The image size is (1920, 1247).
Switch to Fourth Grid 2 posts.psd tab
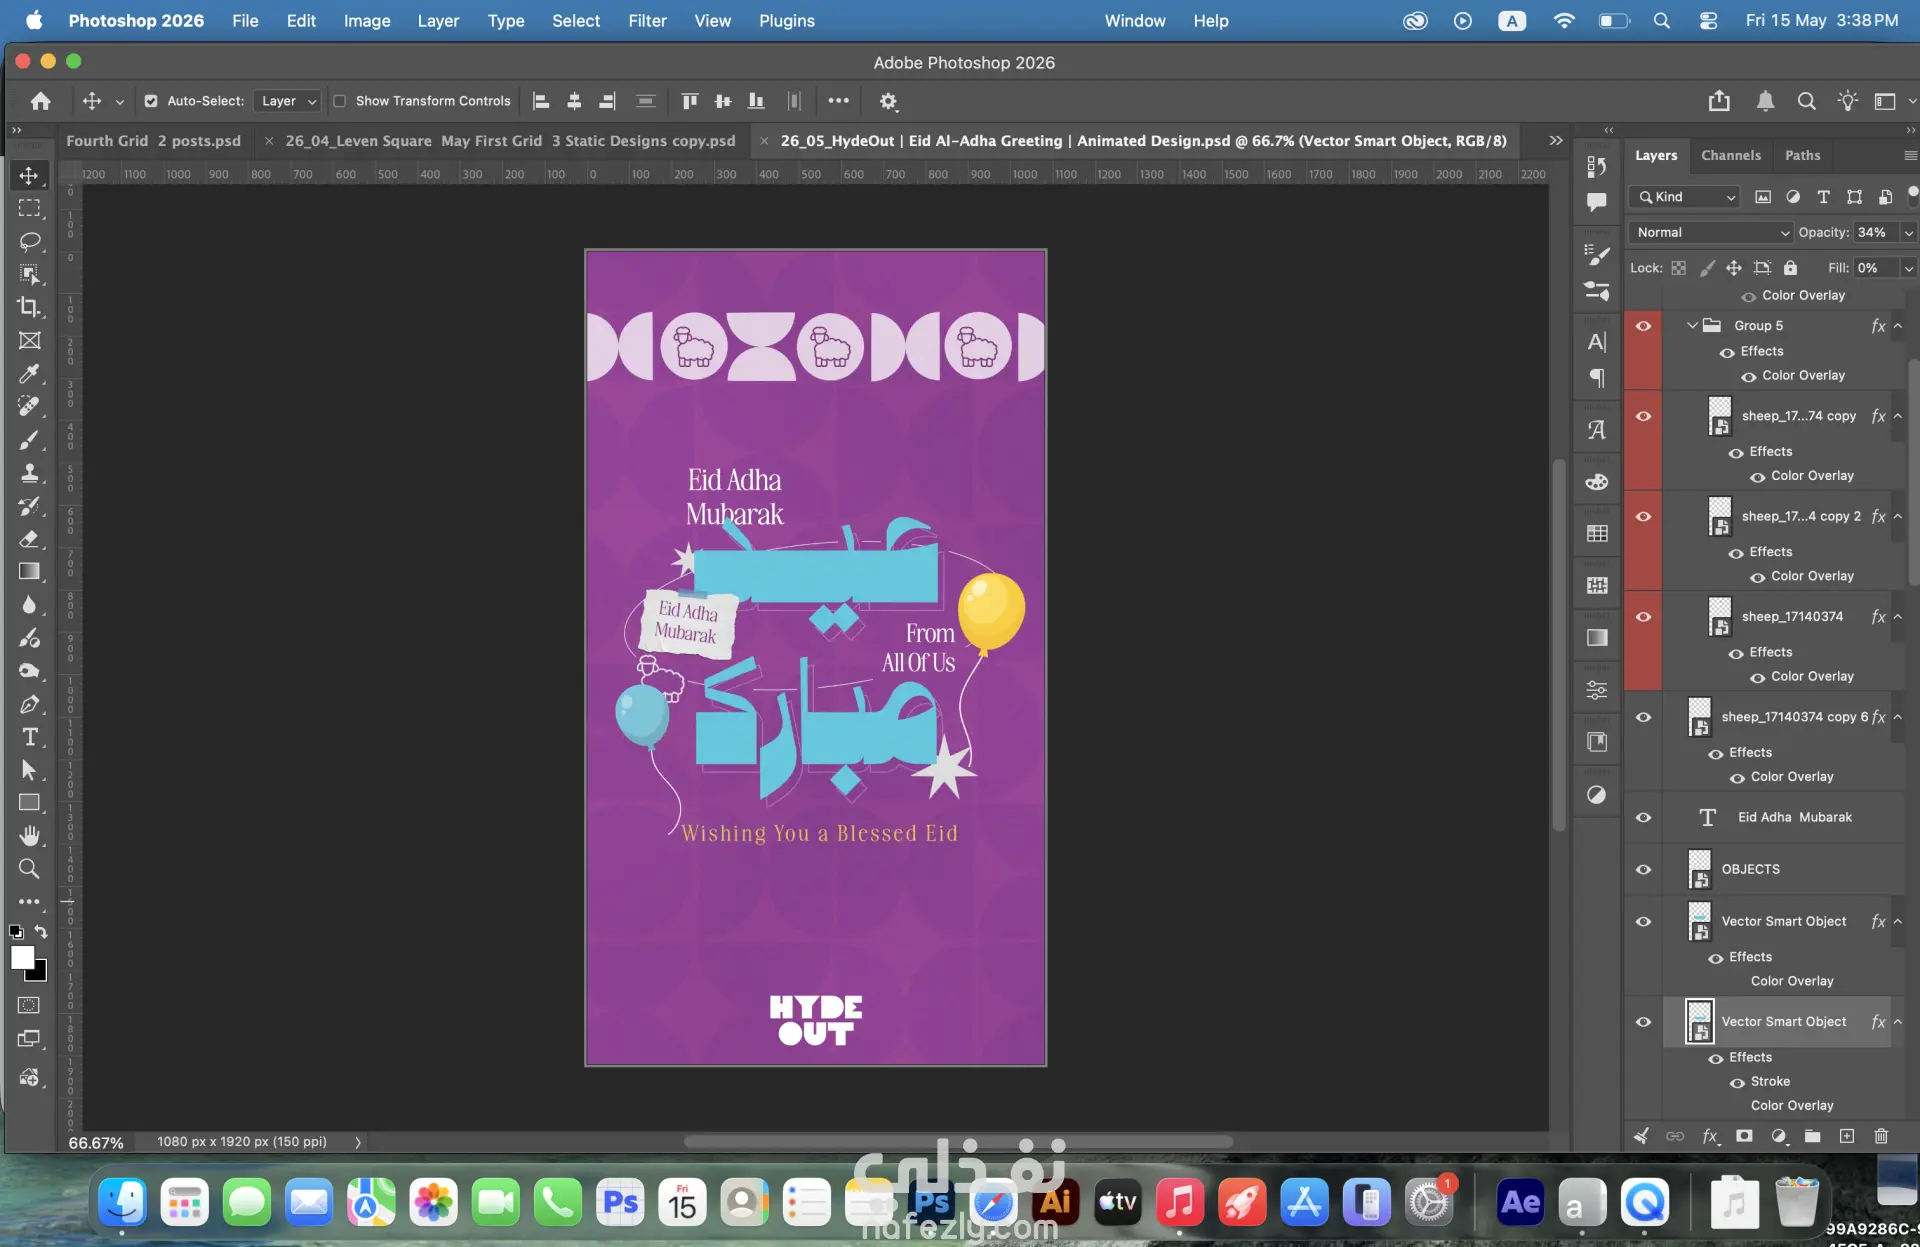pyautogui.click(x=153, y=141)
